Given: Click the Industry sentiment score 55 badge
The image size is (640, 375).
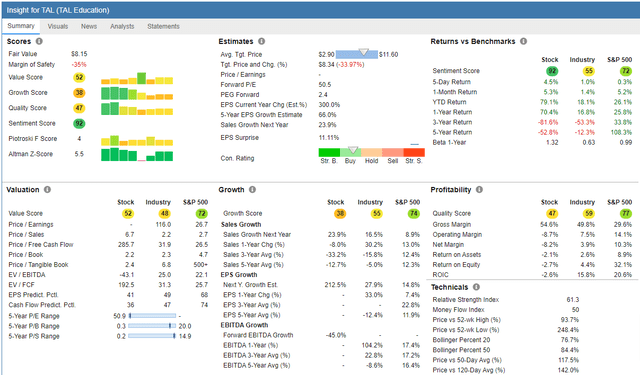Looking at the screenshot, I should [589, 71].
